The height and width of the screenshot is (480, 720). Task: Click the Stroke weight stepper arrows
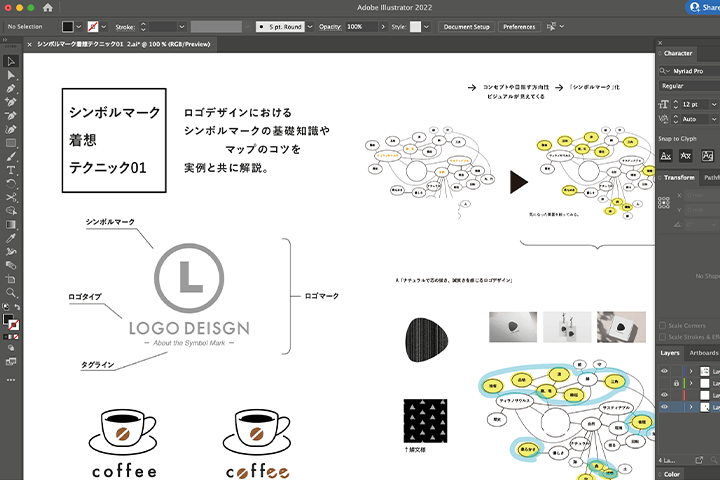[143, 27]
